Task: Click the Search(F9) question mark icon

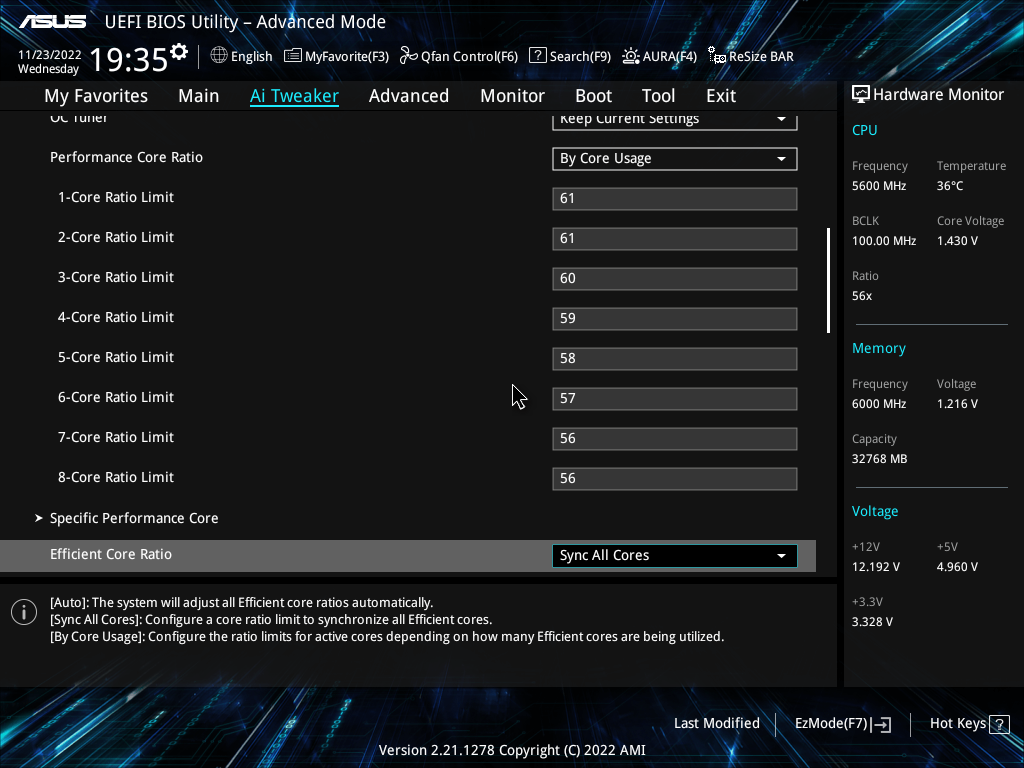Action: tap(537, 56)
